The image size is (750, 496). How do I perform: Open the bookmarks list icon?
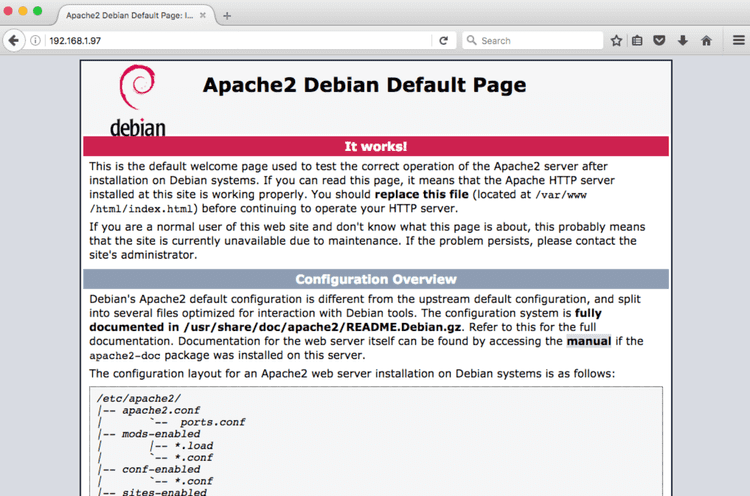(x=637, y=41)
